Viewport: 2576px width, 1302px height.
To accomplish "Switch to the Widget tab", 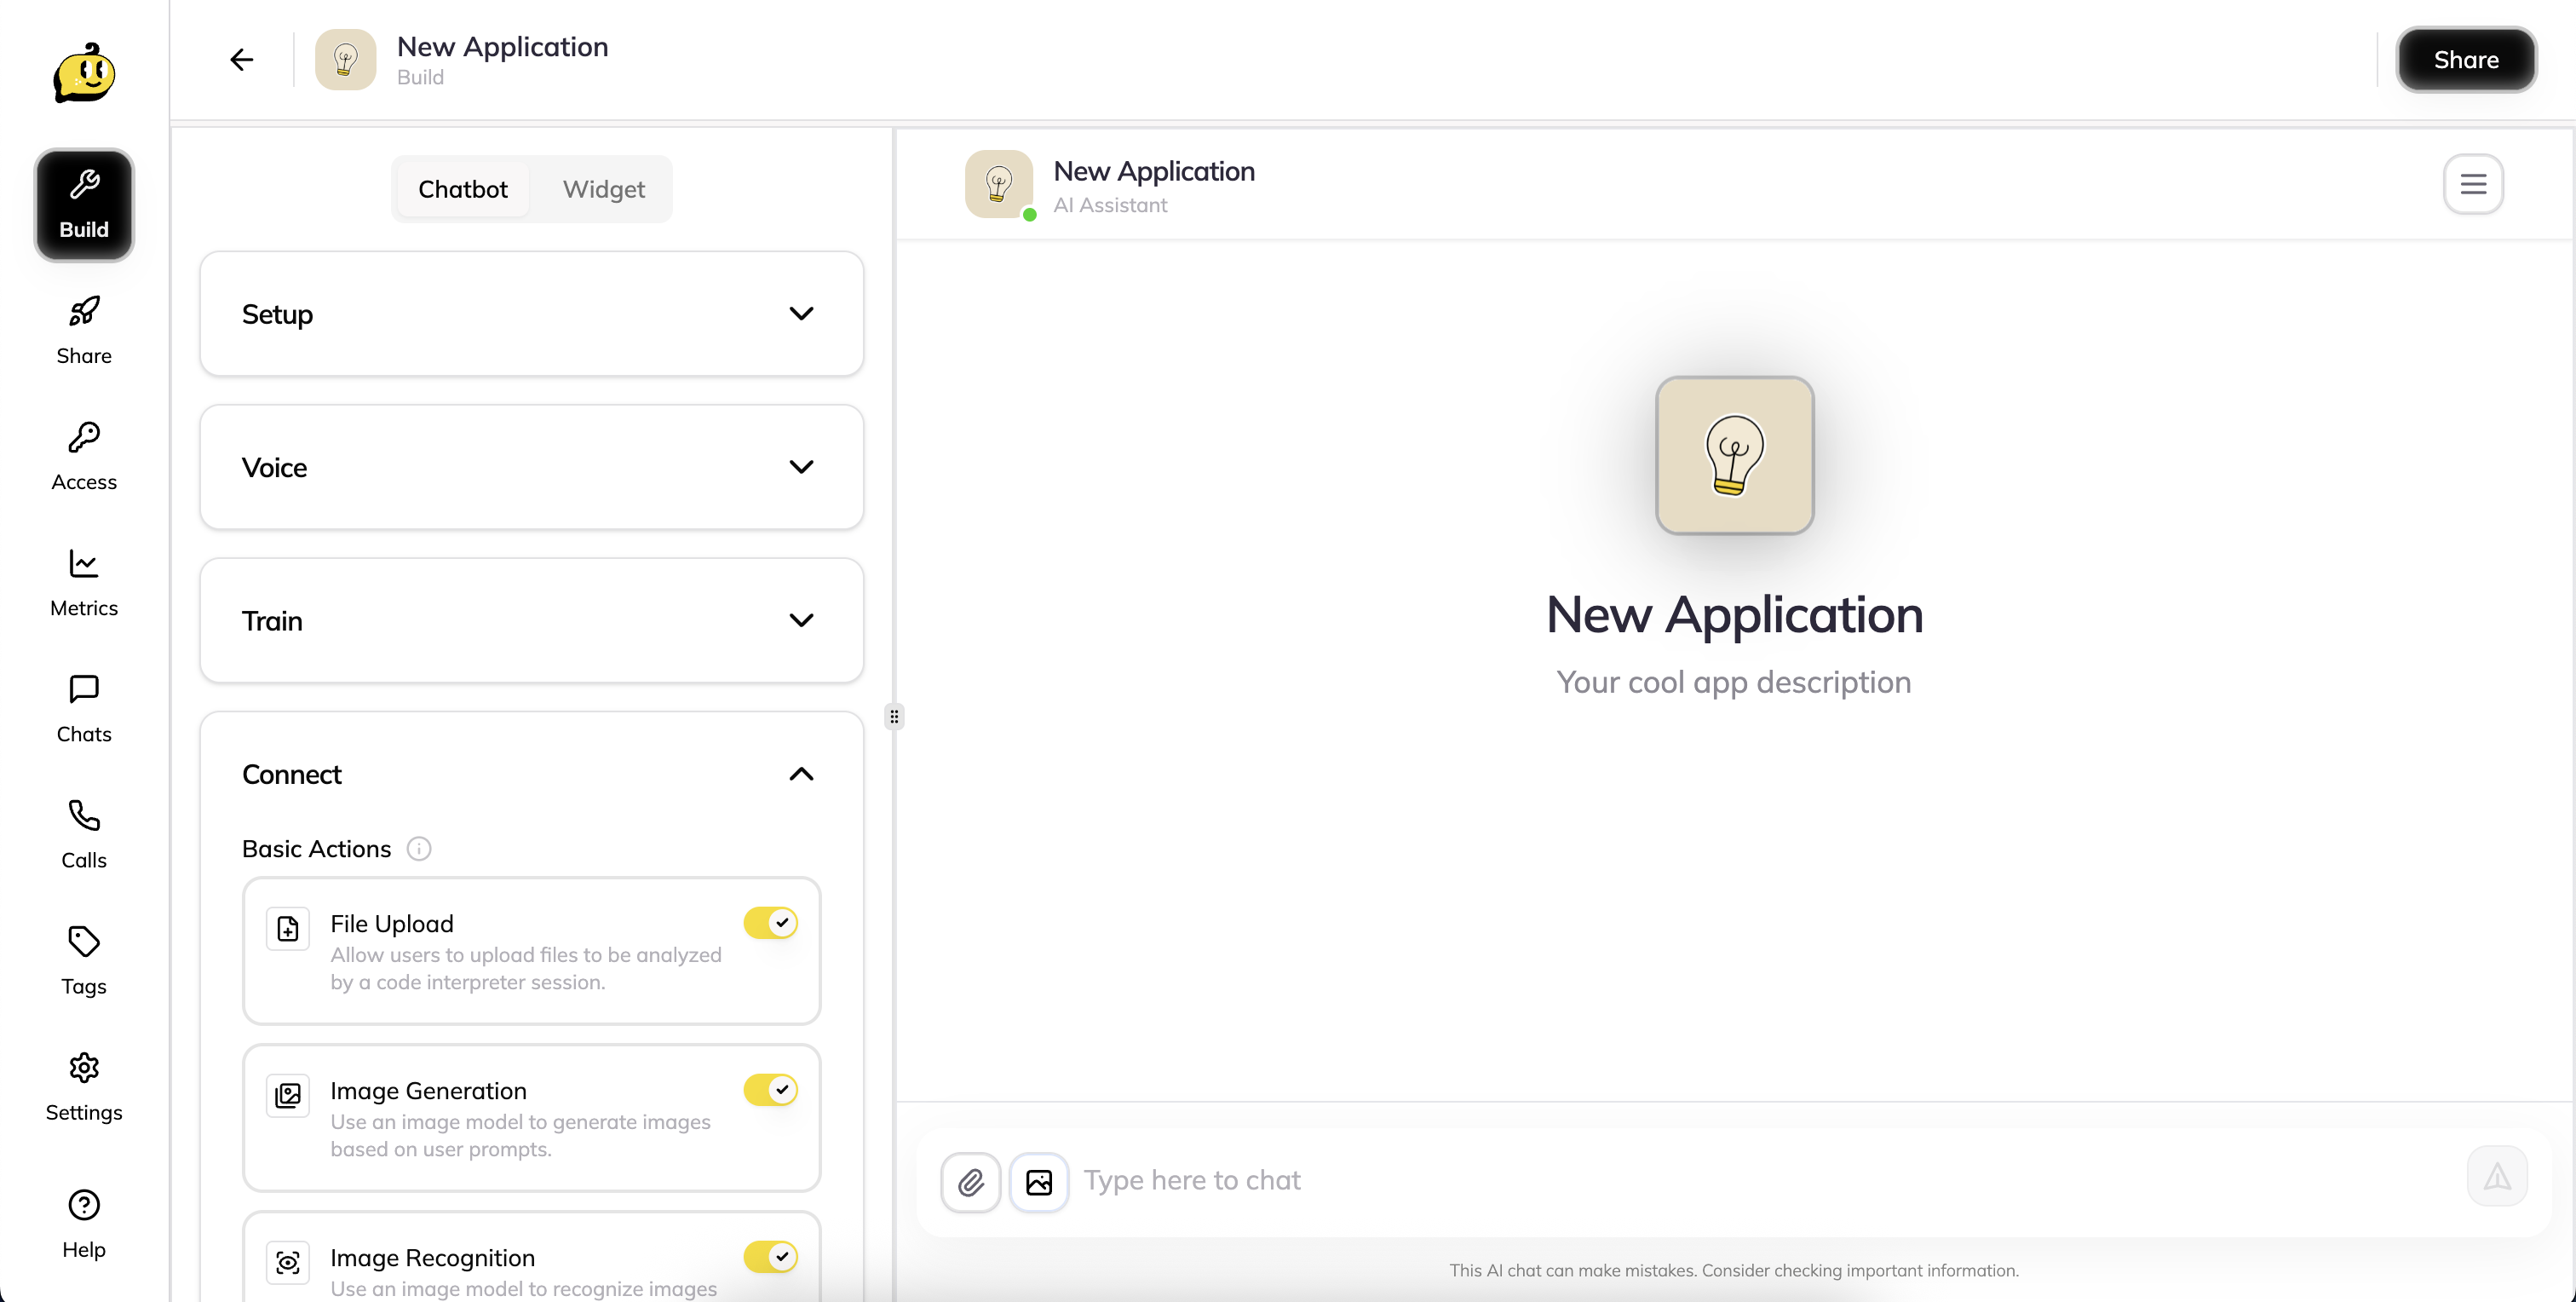I will pos(603,189).
